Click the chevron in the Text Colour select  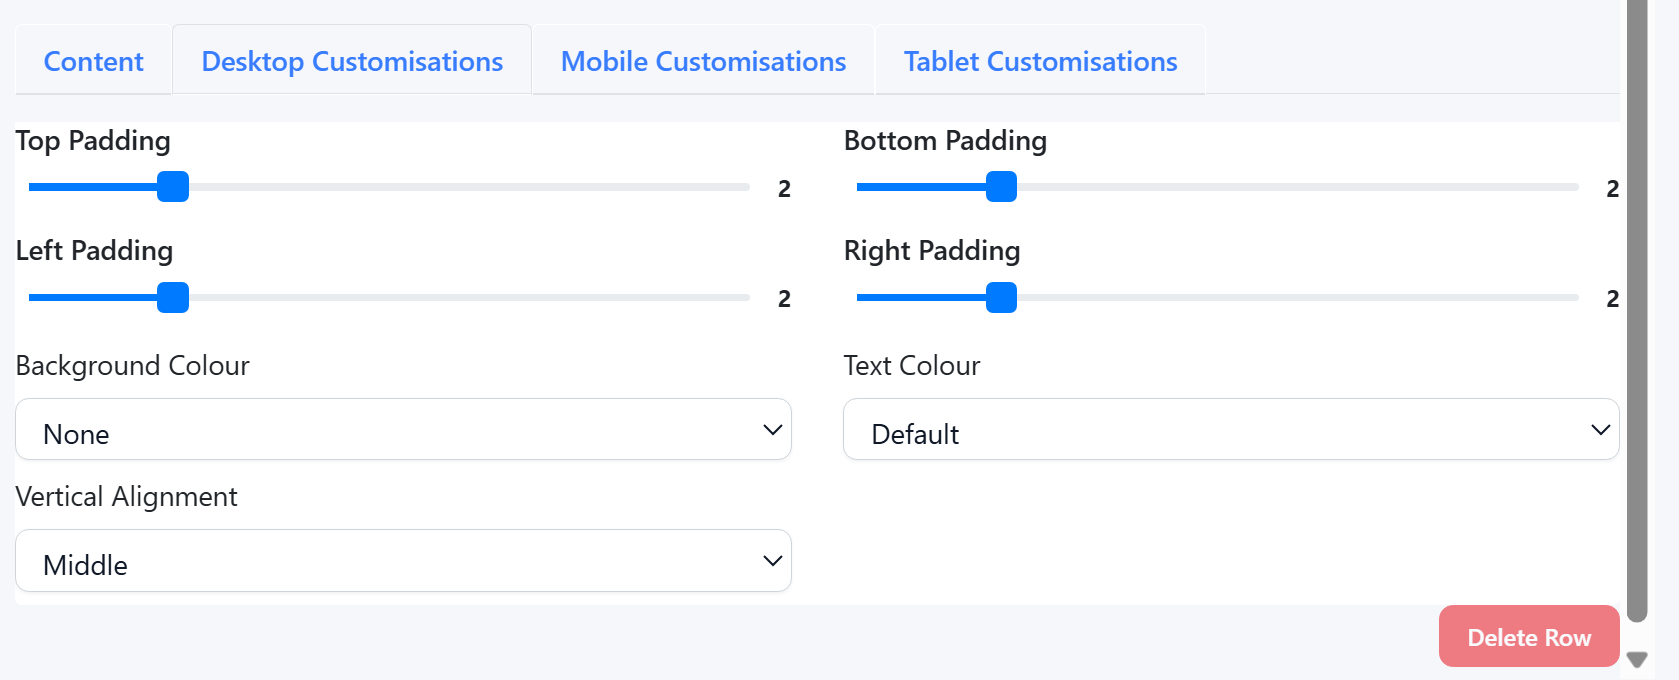(1600, 430)
